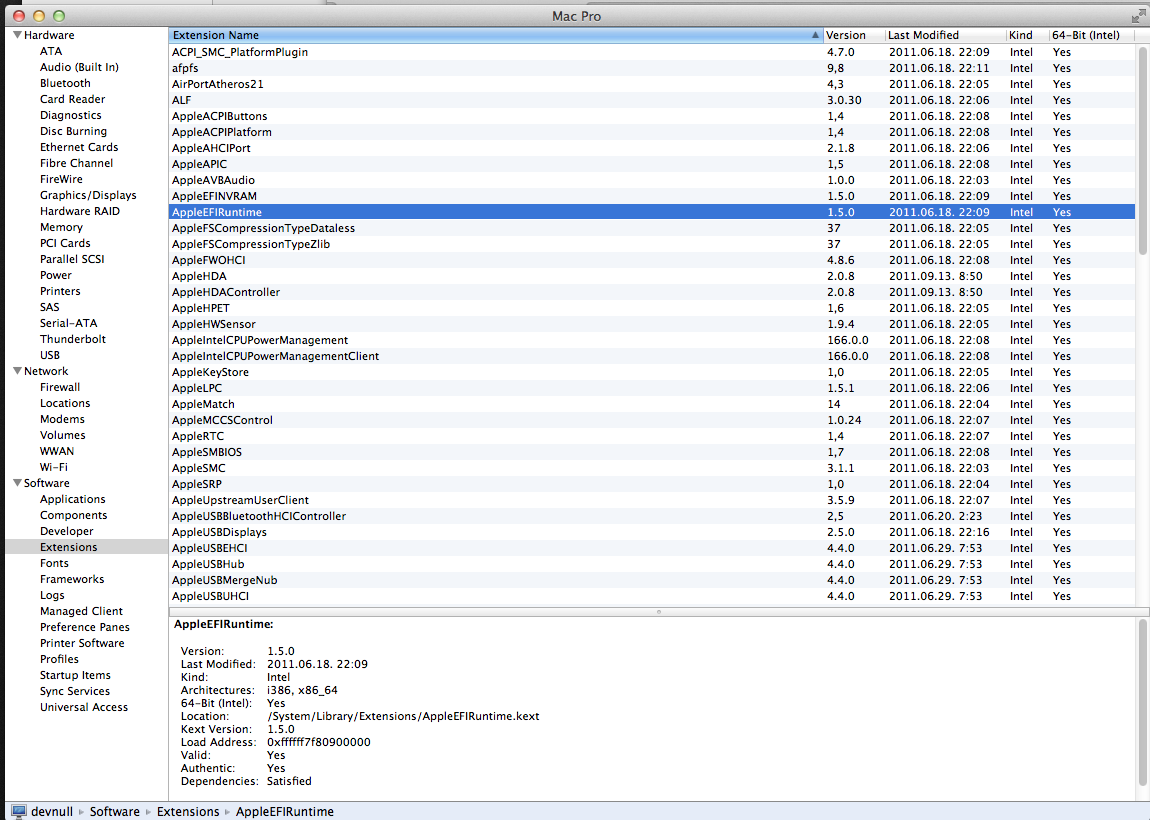This screenshot has width=1150, height=820.
Task: Select Bluetooth in the sidebar
Action: (65, 83)
